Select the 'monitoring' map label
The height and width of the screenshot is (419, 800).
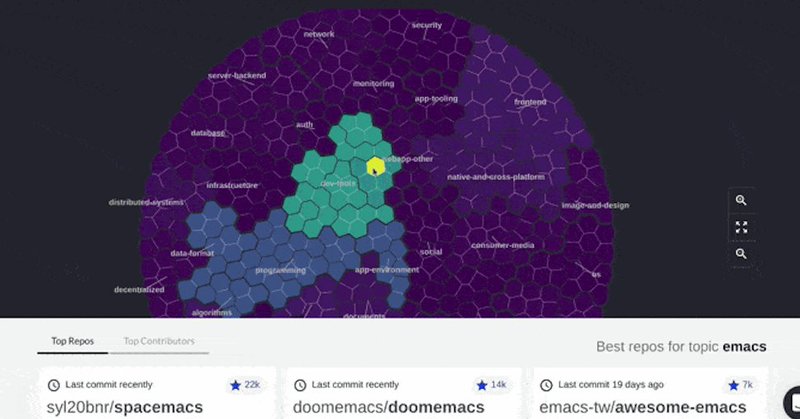click(373, 83)
